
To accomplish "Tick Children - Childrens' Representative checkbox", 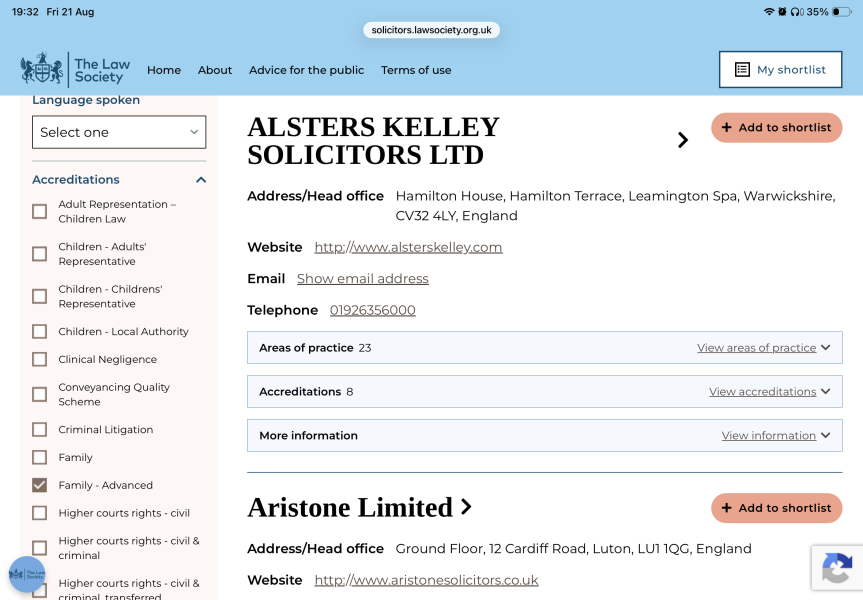I will pos(40,296).
